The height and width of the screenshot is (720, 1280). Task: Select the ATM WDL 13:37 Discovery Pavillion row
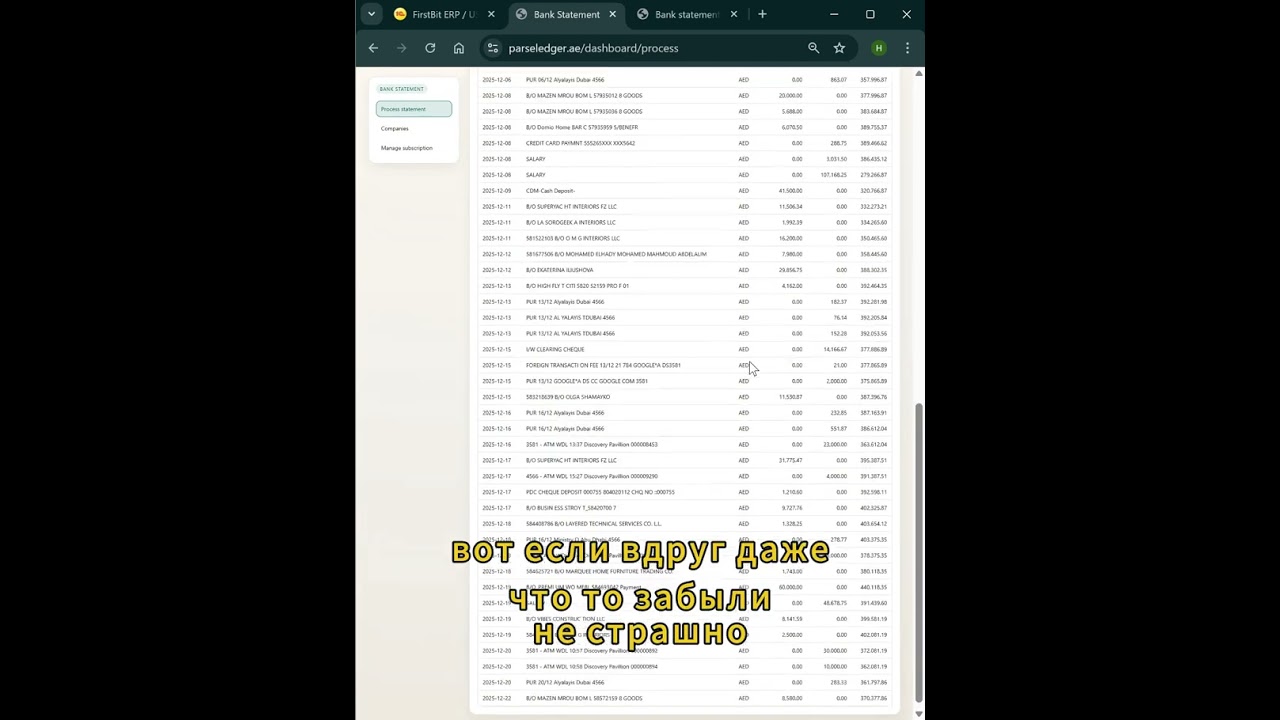pyautogui.click(x=684, y=444)
